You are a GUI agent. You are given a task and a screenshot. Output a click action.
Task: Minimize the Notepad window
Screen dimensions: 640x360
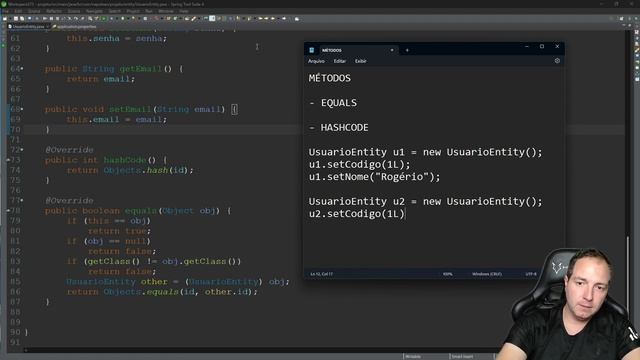527,47
